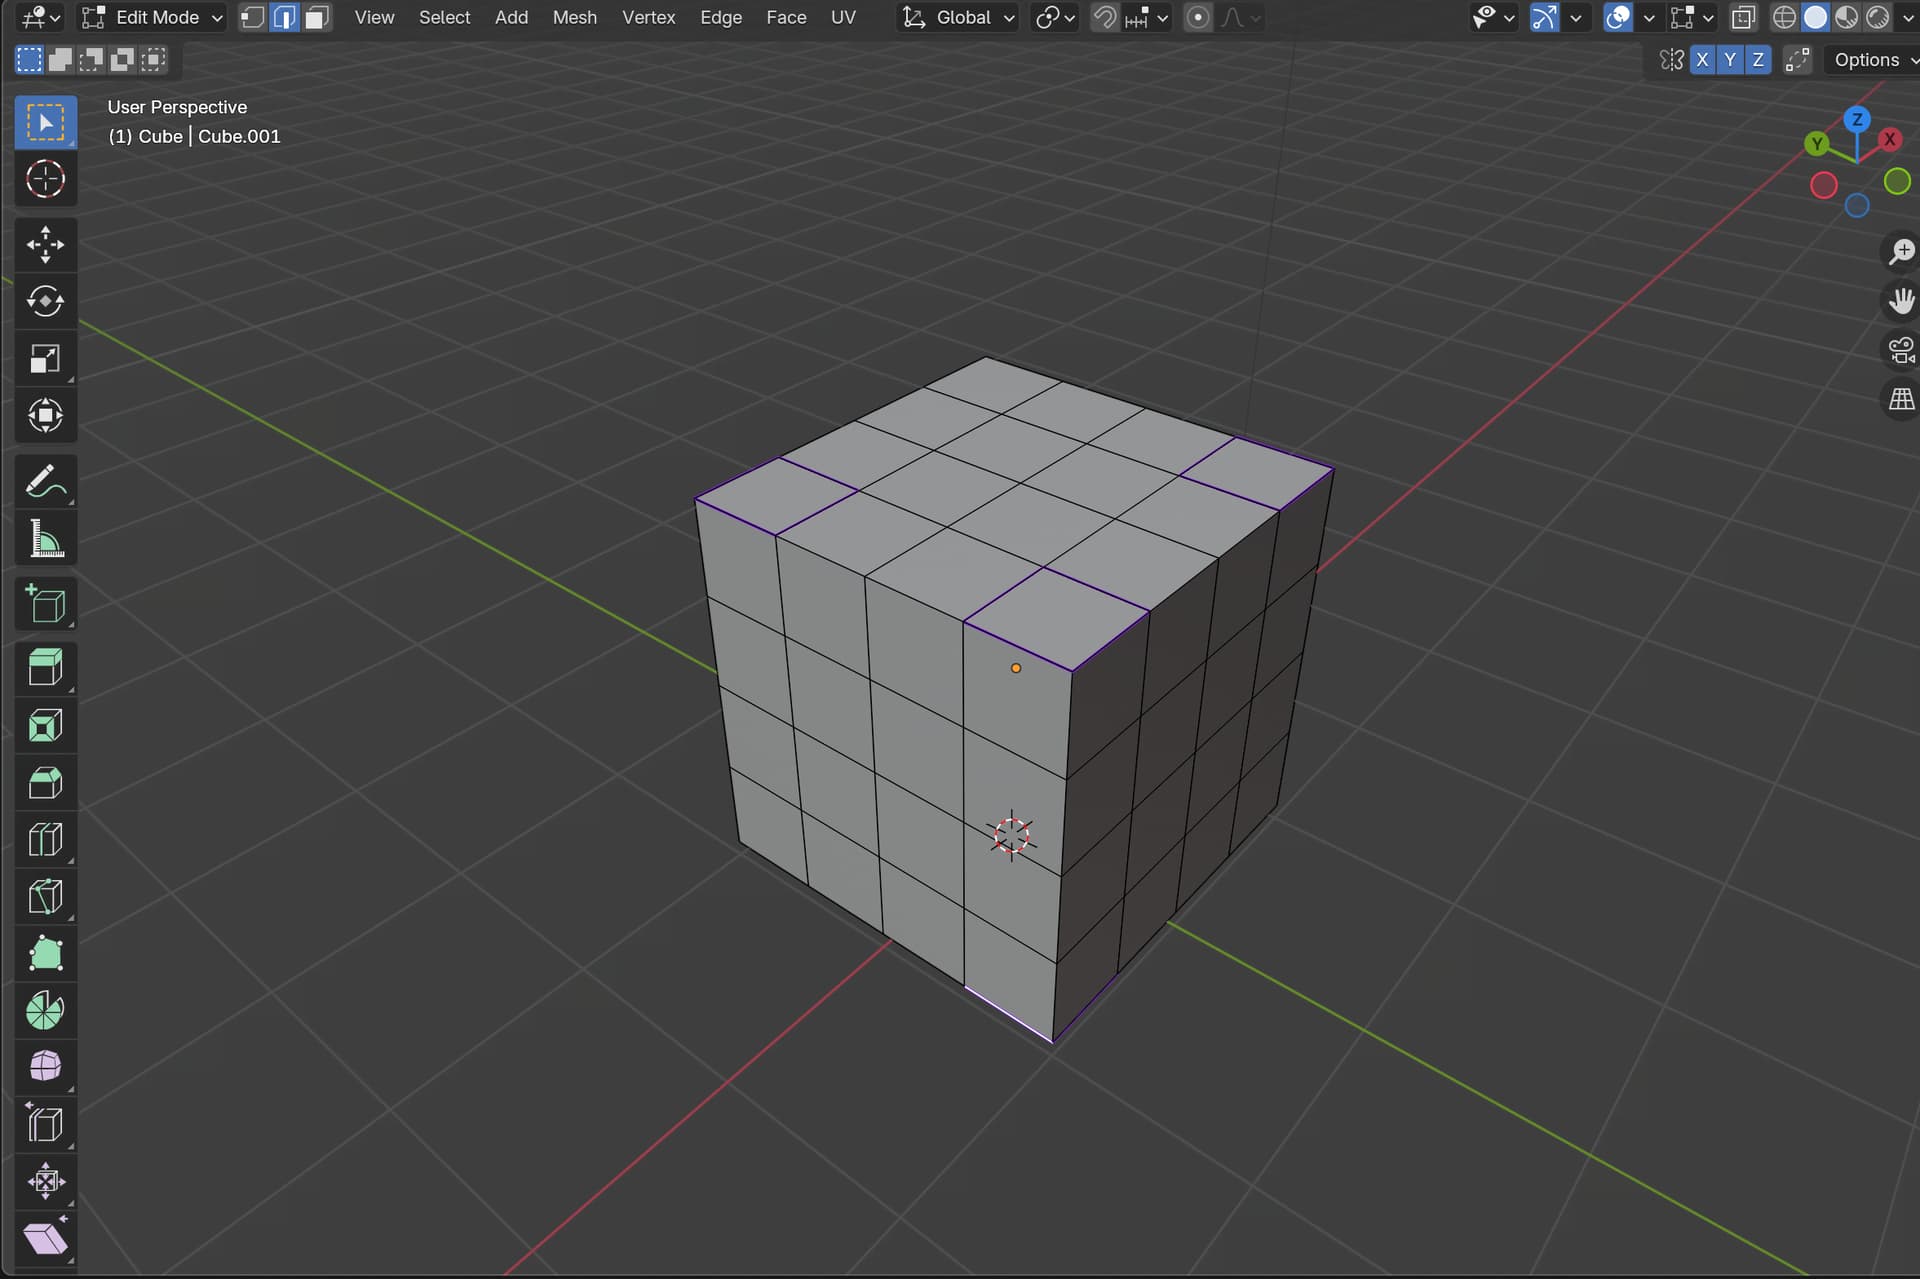
Task: Enable edge select mode
Action: click(285, 17)
